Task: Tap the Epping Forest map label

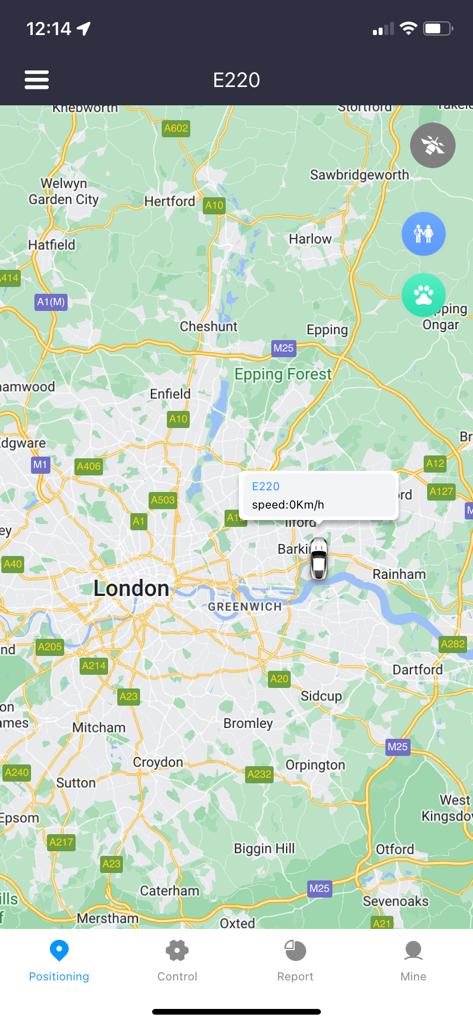Action: click(283, 374)
